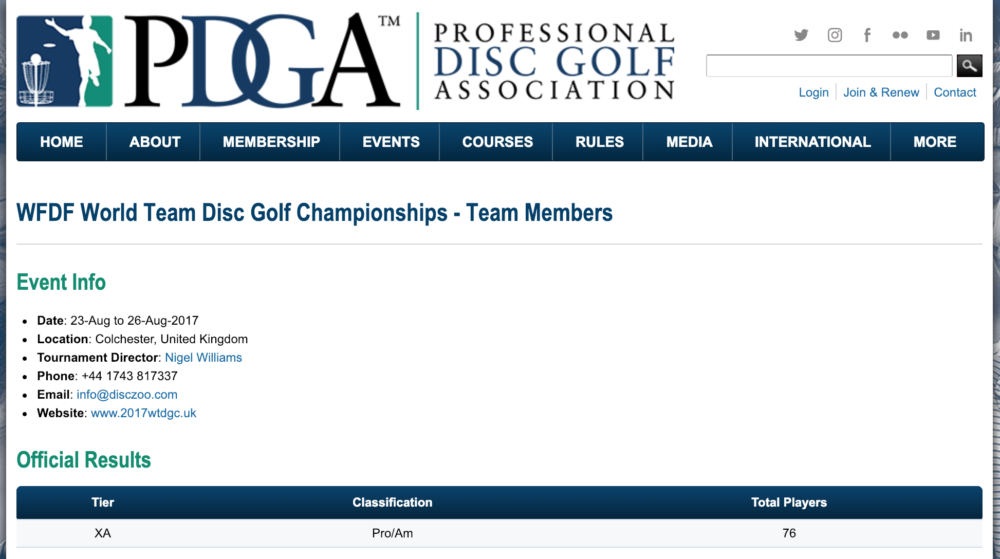Click the PDGA logo image
The height and width of the screenshot is (559, 1000).
click(x=345, y=60)
